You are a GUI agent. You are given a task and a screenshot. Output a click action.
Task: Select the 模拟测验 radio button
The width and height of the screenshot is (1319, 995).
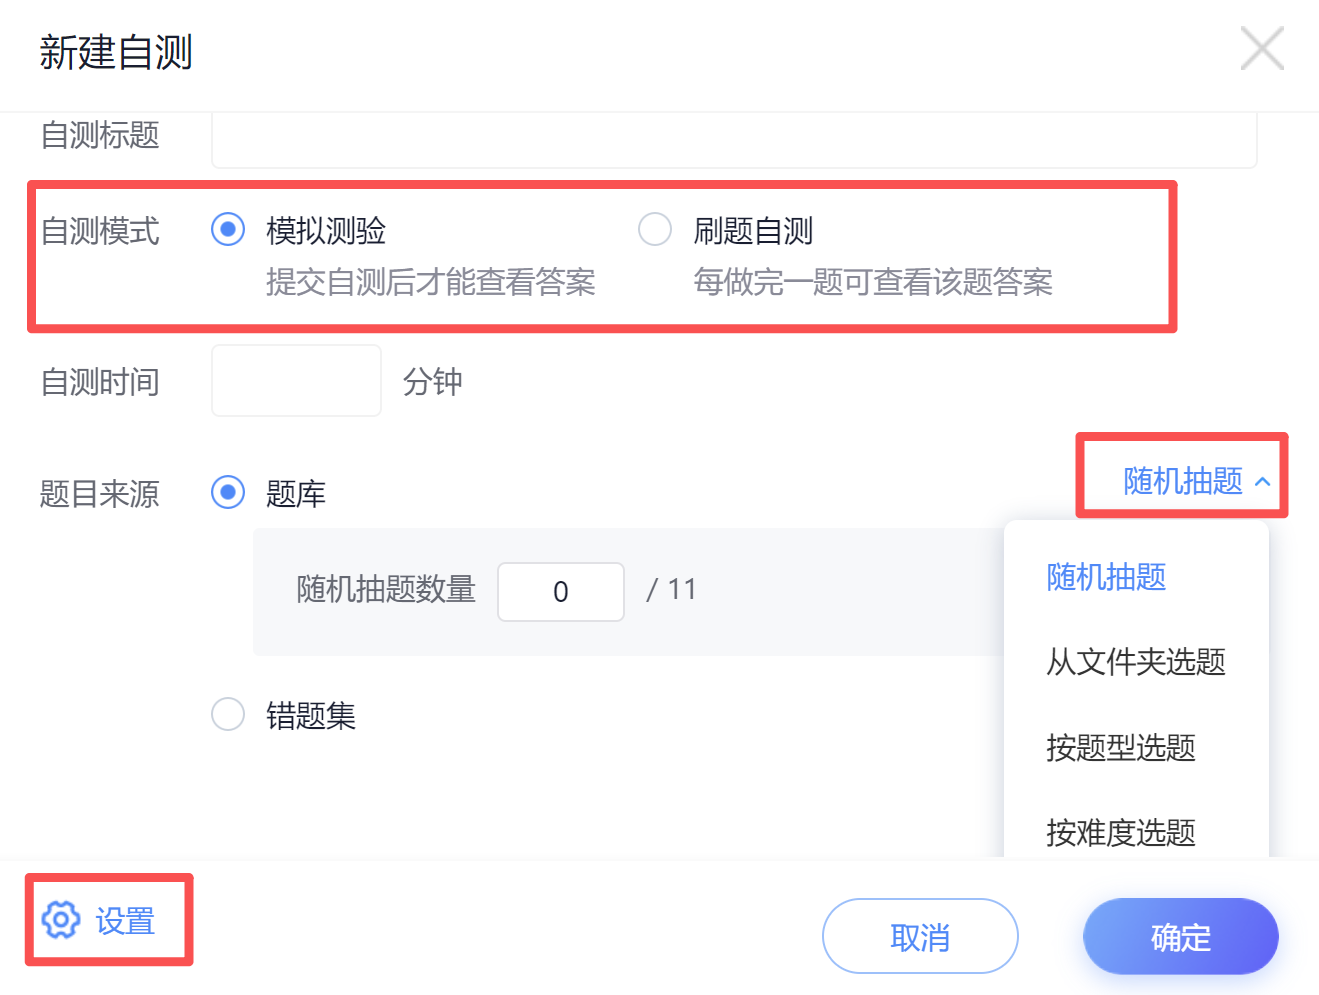coord(228,229)
